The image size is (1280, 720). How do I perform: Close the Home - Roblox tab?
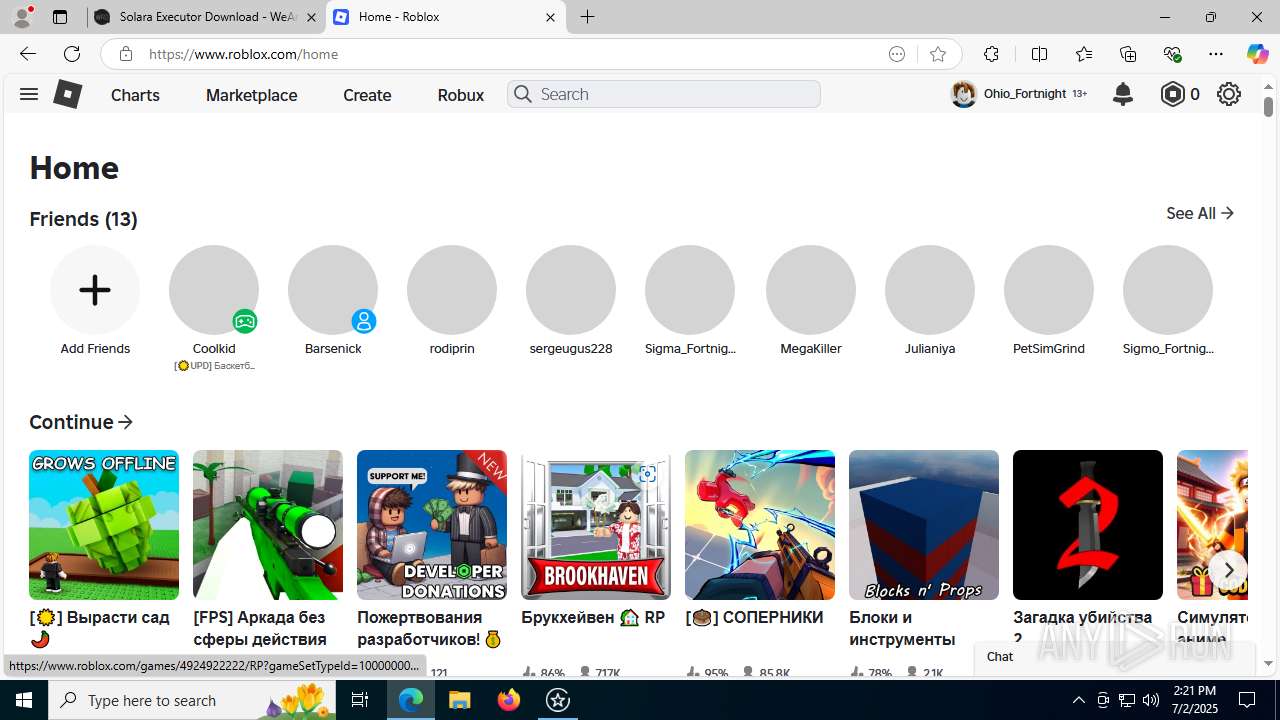[x=550, y=17]
